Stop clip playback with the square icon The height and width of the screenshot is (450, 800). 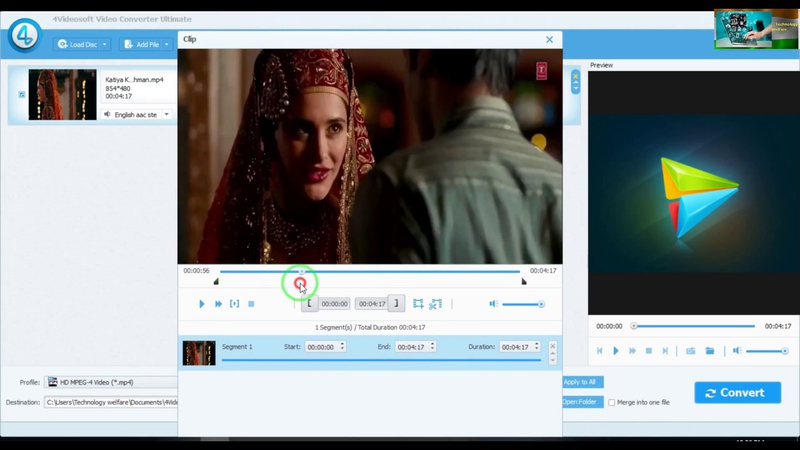click(x=251, y=304)
